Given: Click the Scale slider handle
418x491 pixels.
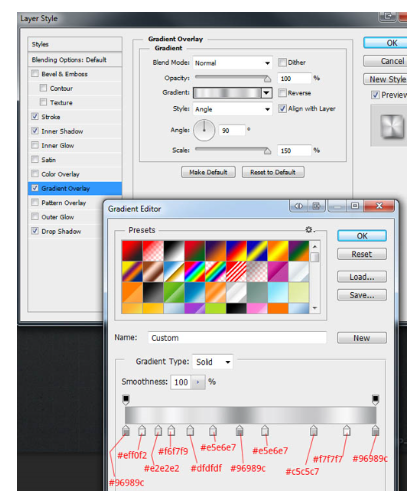Looking at the screenshot, I should coord(267,151).
